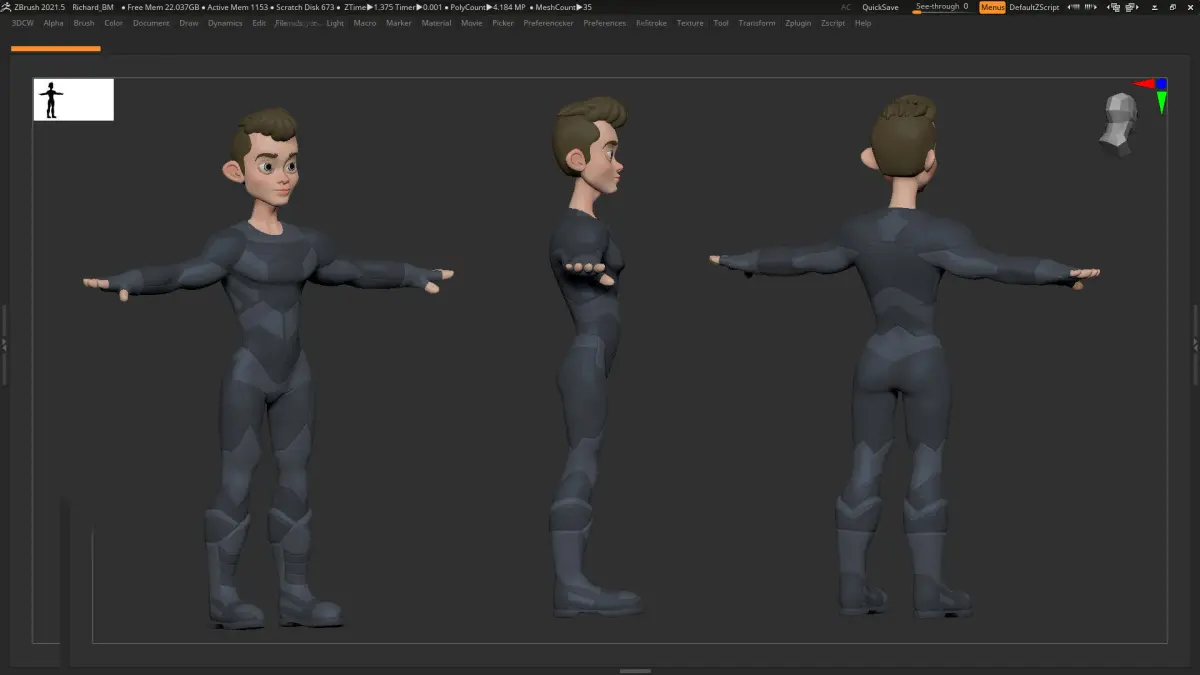Open the Light menu
This screenshot has width=1200, height=675.
[x=335, y=23]
